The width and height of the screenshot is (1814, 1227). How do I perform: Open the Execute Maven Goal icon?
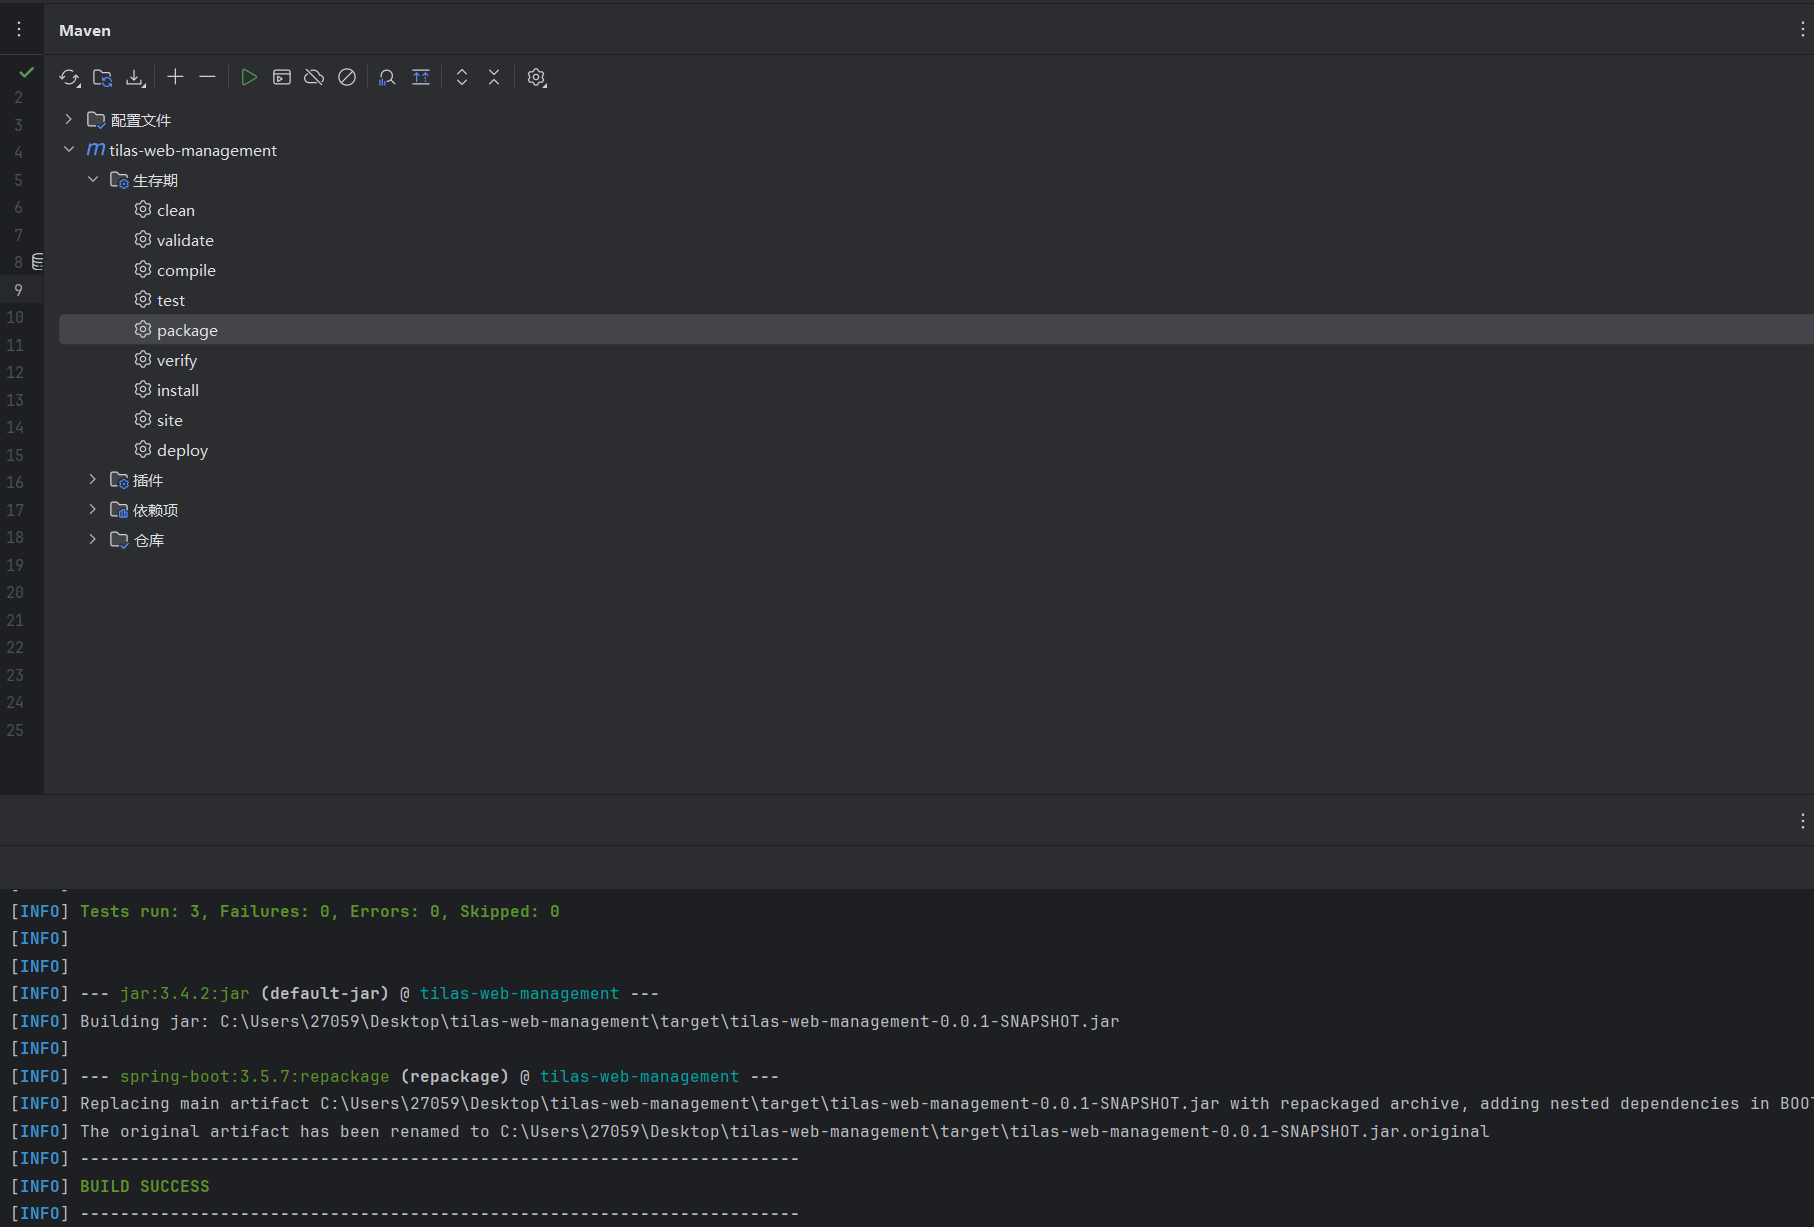pos(282,77)
